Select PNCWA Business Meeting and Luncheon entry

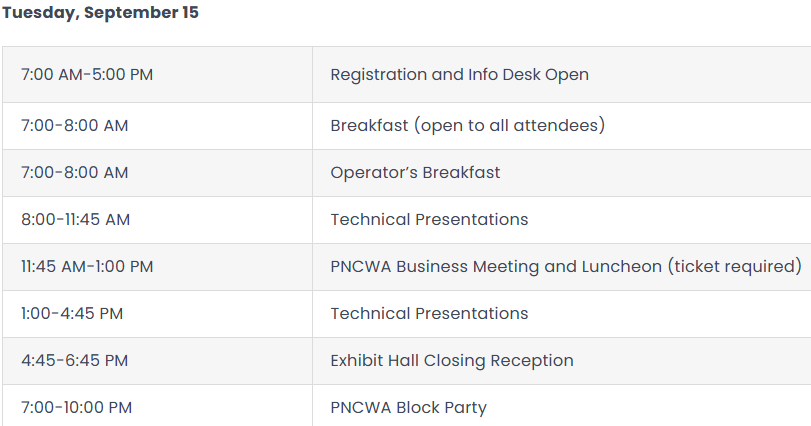(566, 267)
